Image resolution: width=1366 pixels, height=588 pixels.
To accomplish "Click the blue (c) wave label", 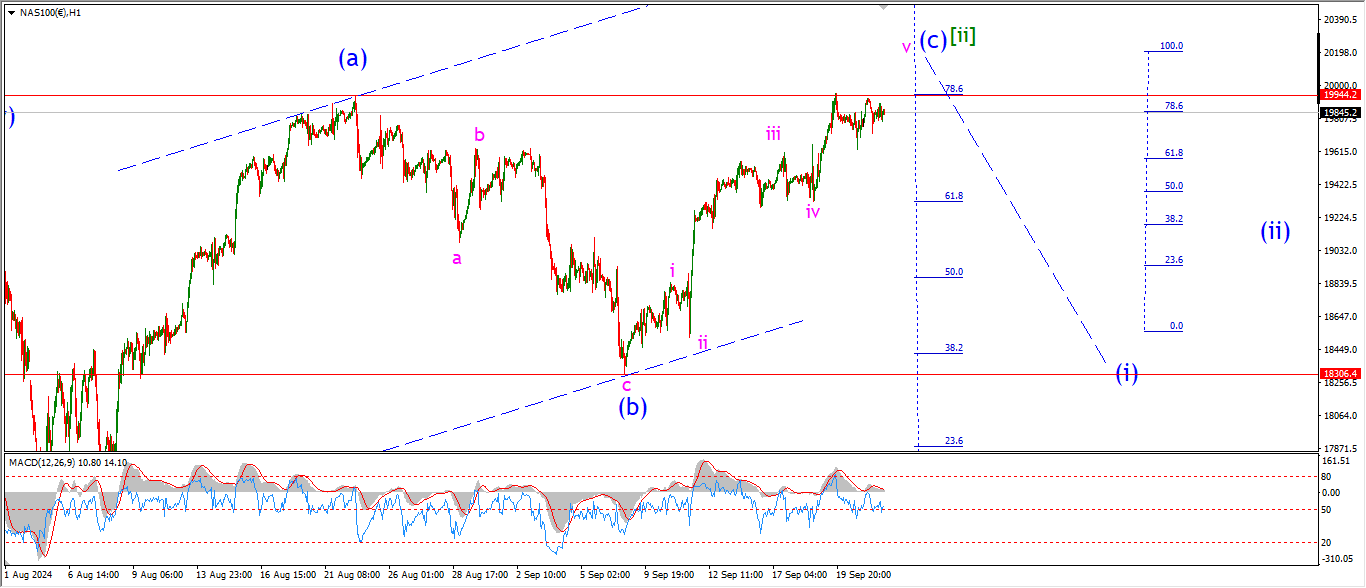I will click(x=933, y=40).
